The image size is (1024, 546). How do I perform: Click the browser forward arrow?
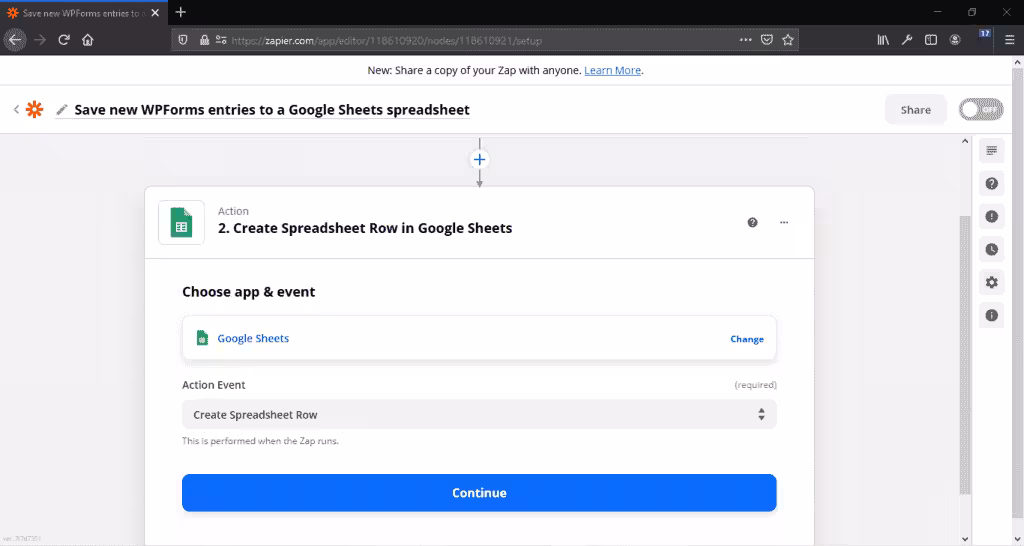[40, 40]
